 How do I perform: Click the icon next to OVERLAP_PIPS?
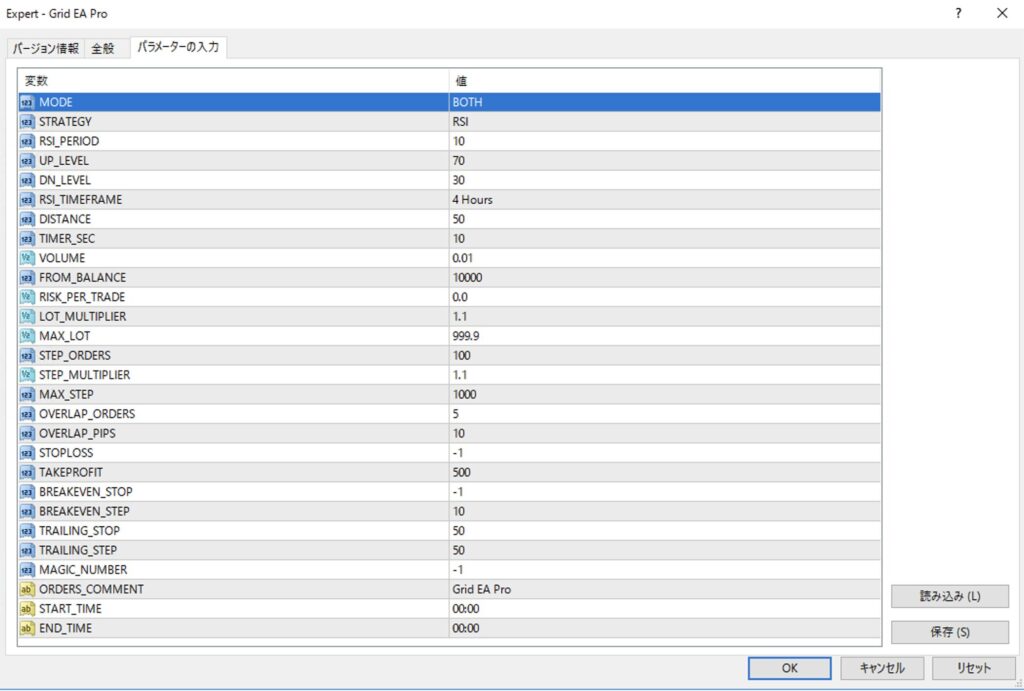tap(27, 434)
